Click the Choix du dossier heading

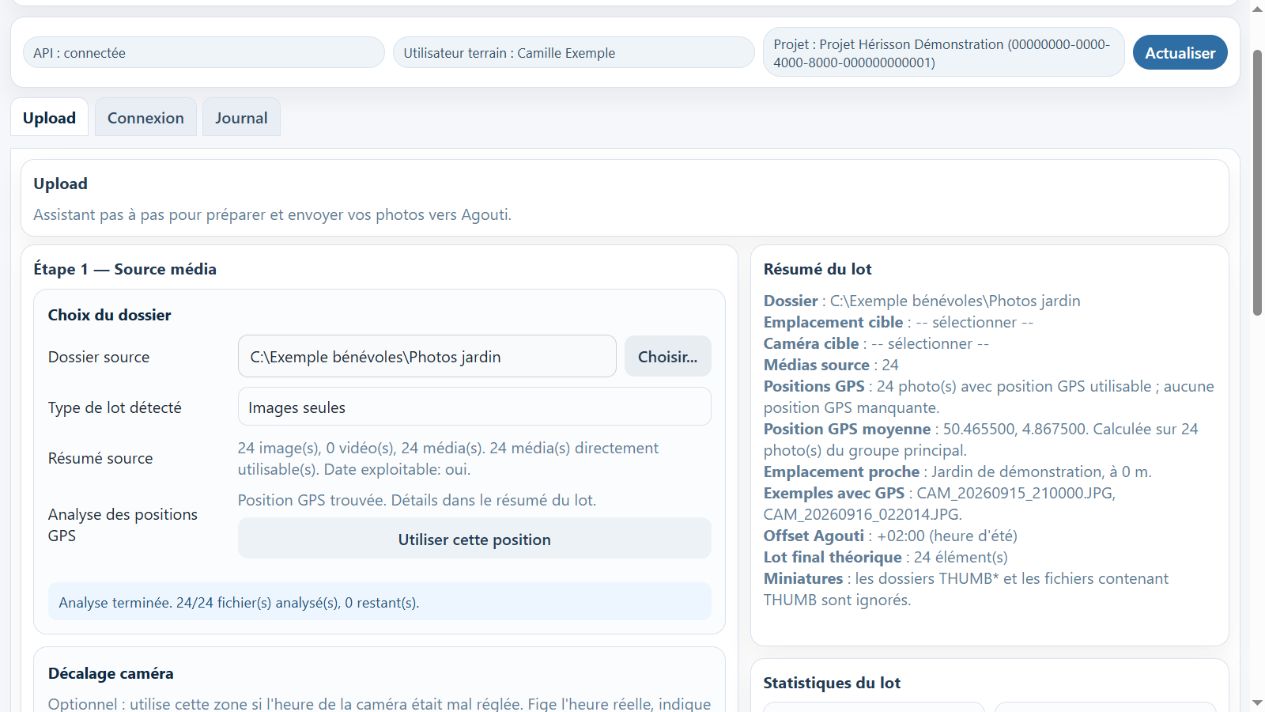pyautogui.click(x=110, y=315)
